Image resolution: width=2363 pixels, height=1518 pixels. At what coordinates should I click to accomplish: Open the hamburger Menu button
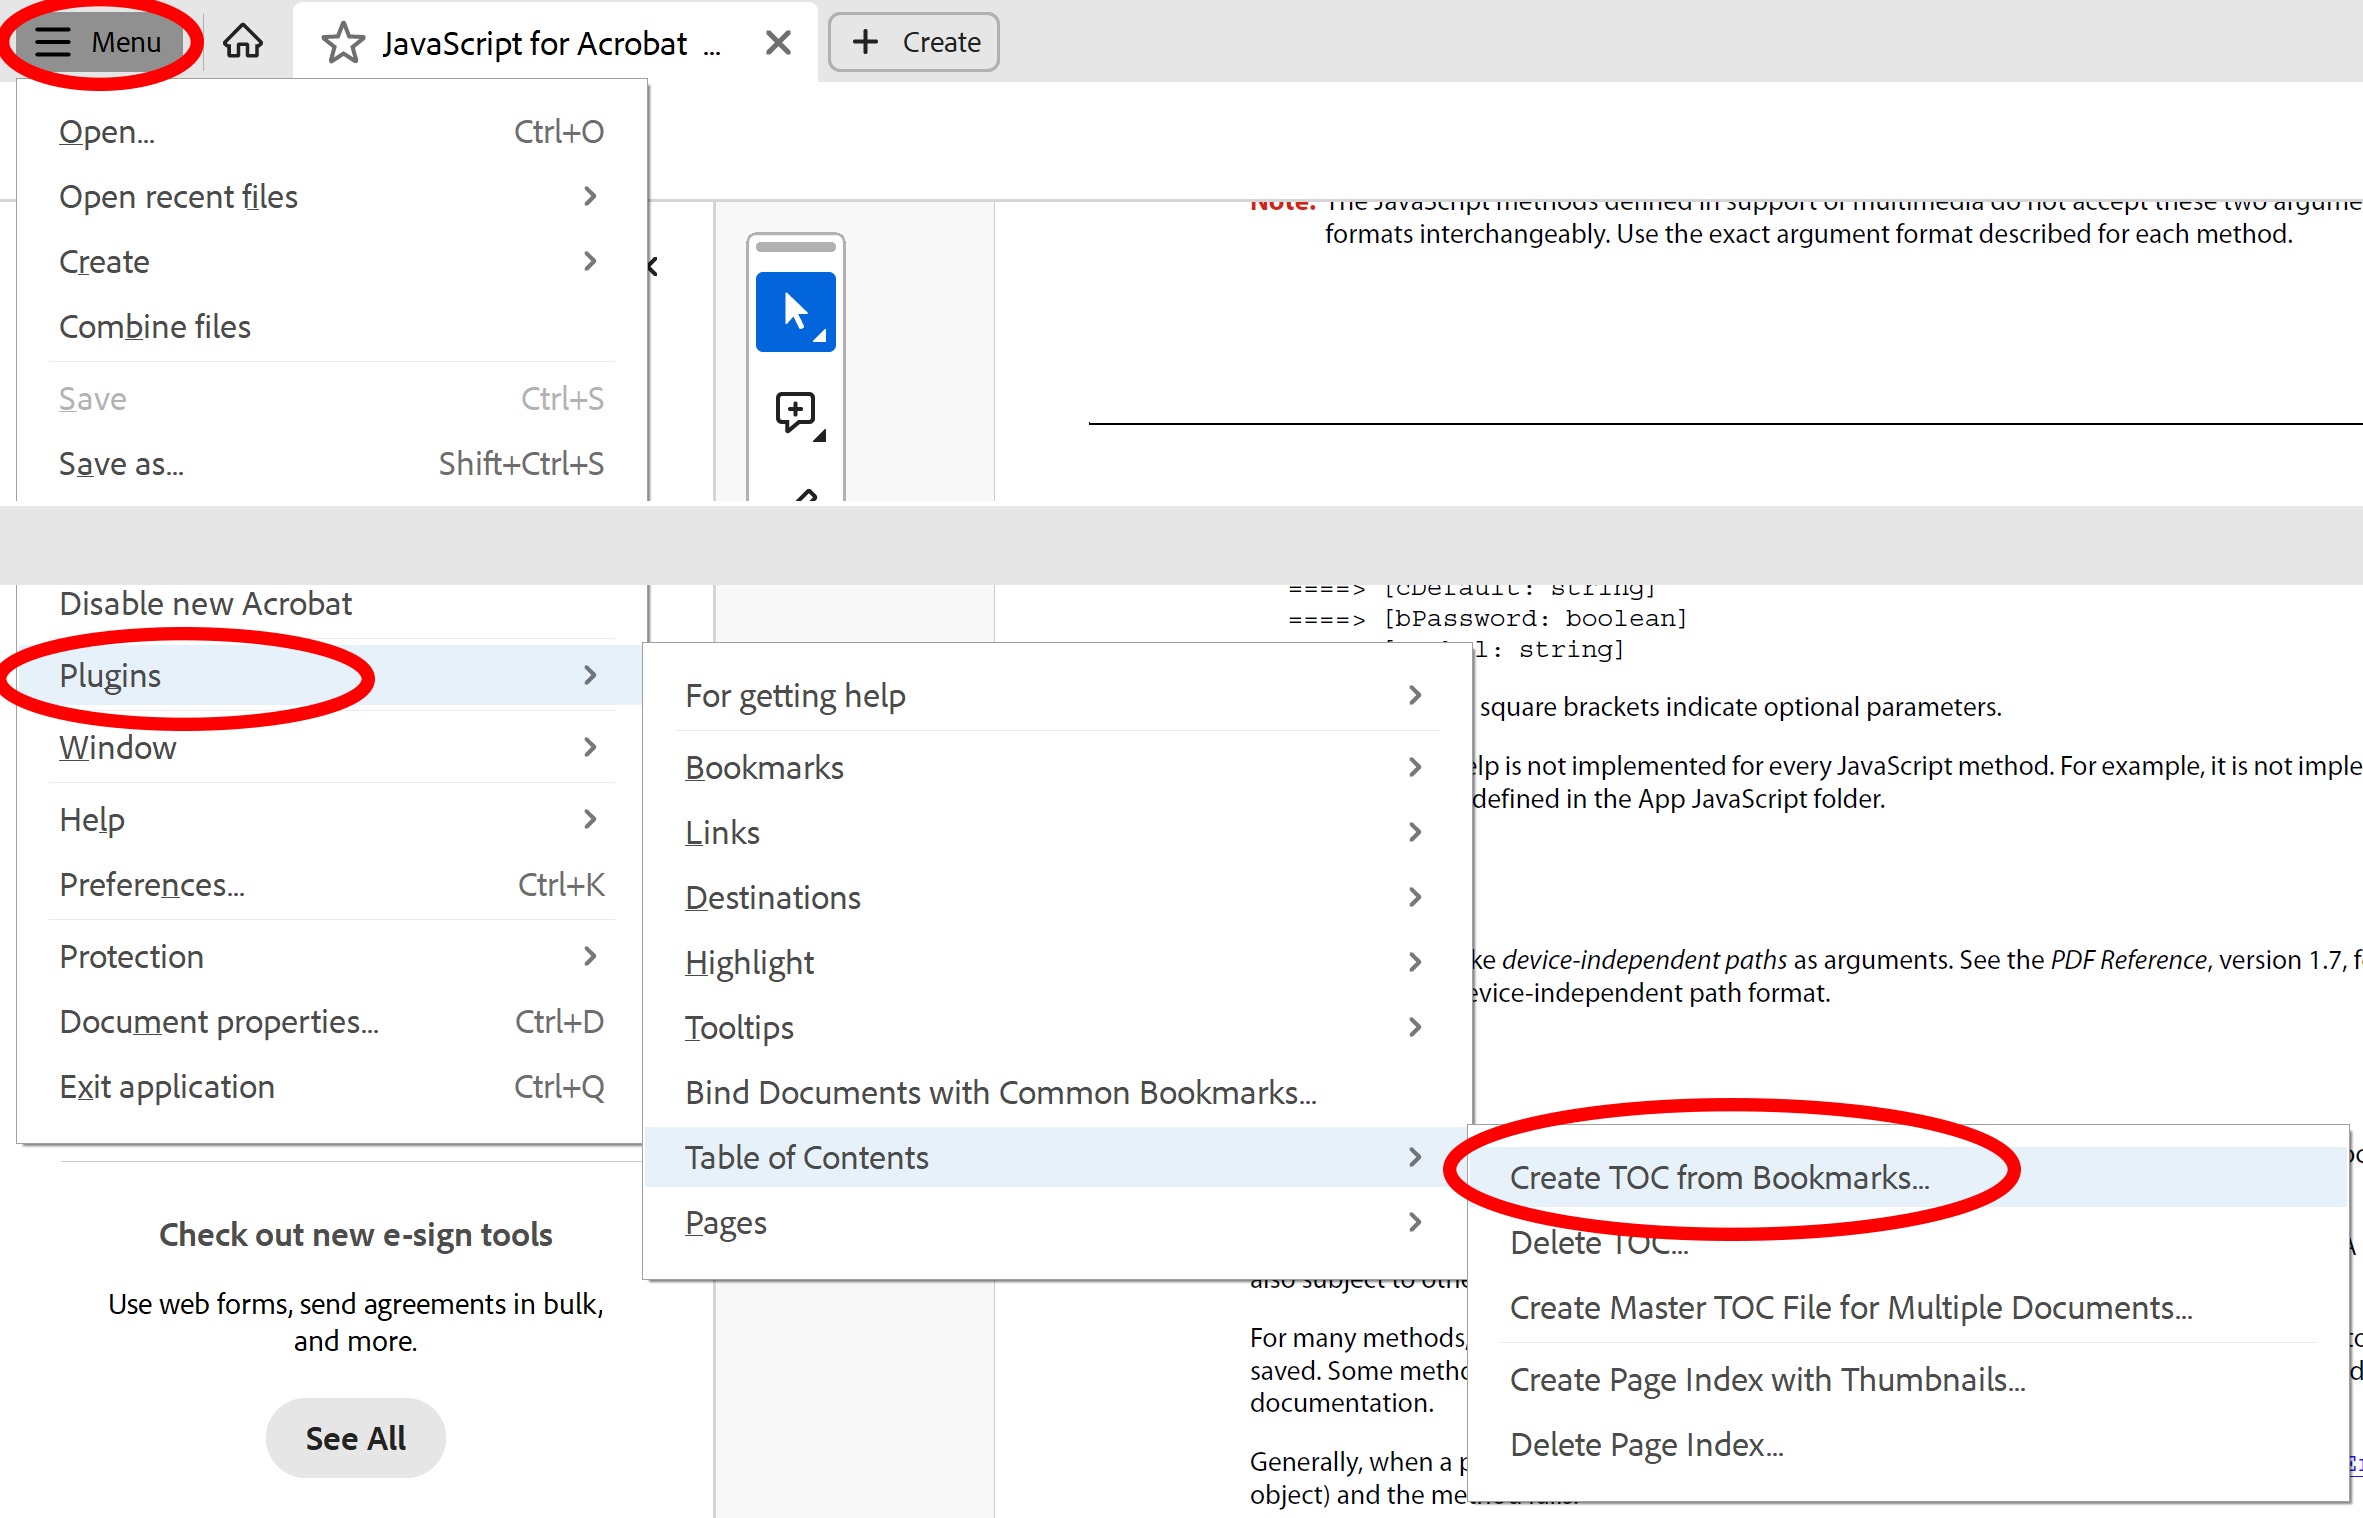[98, 42]
